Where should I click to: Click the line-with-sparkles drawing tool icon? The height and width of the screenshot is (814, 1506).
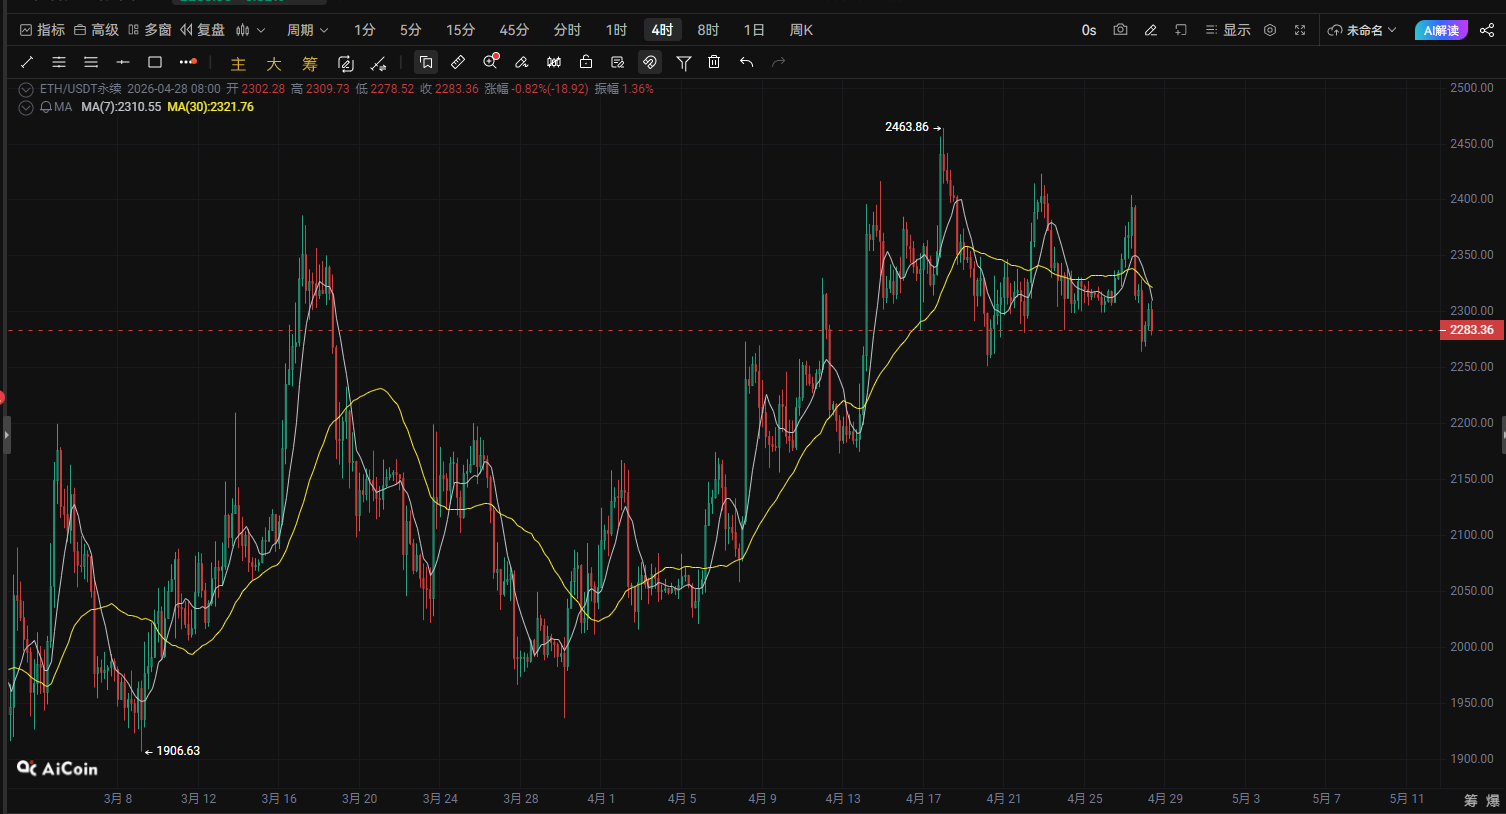pos(378,63)
